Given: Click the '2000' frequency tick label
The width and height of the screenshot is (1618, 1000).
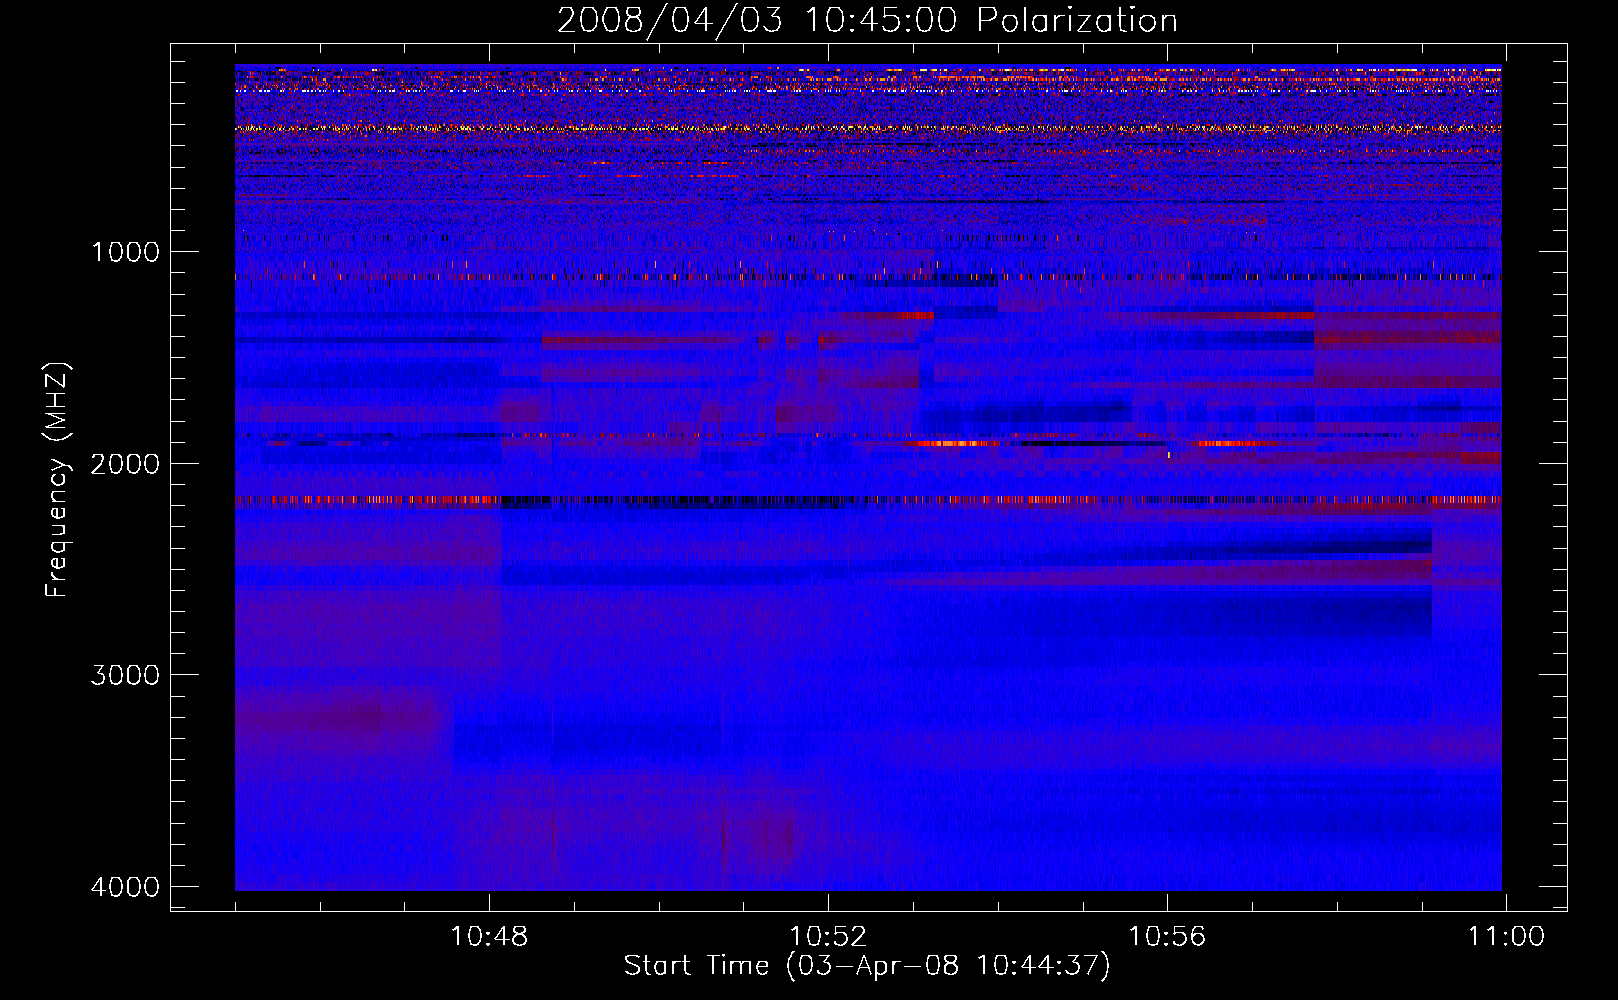Looking at the screenshot, I should [x=125, y=464].
